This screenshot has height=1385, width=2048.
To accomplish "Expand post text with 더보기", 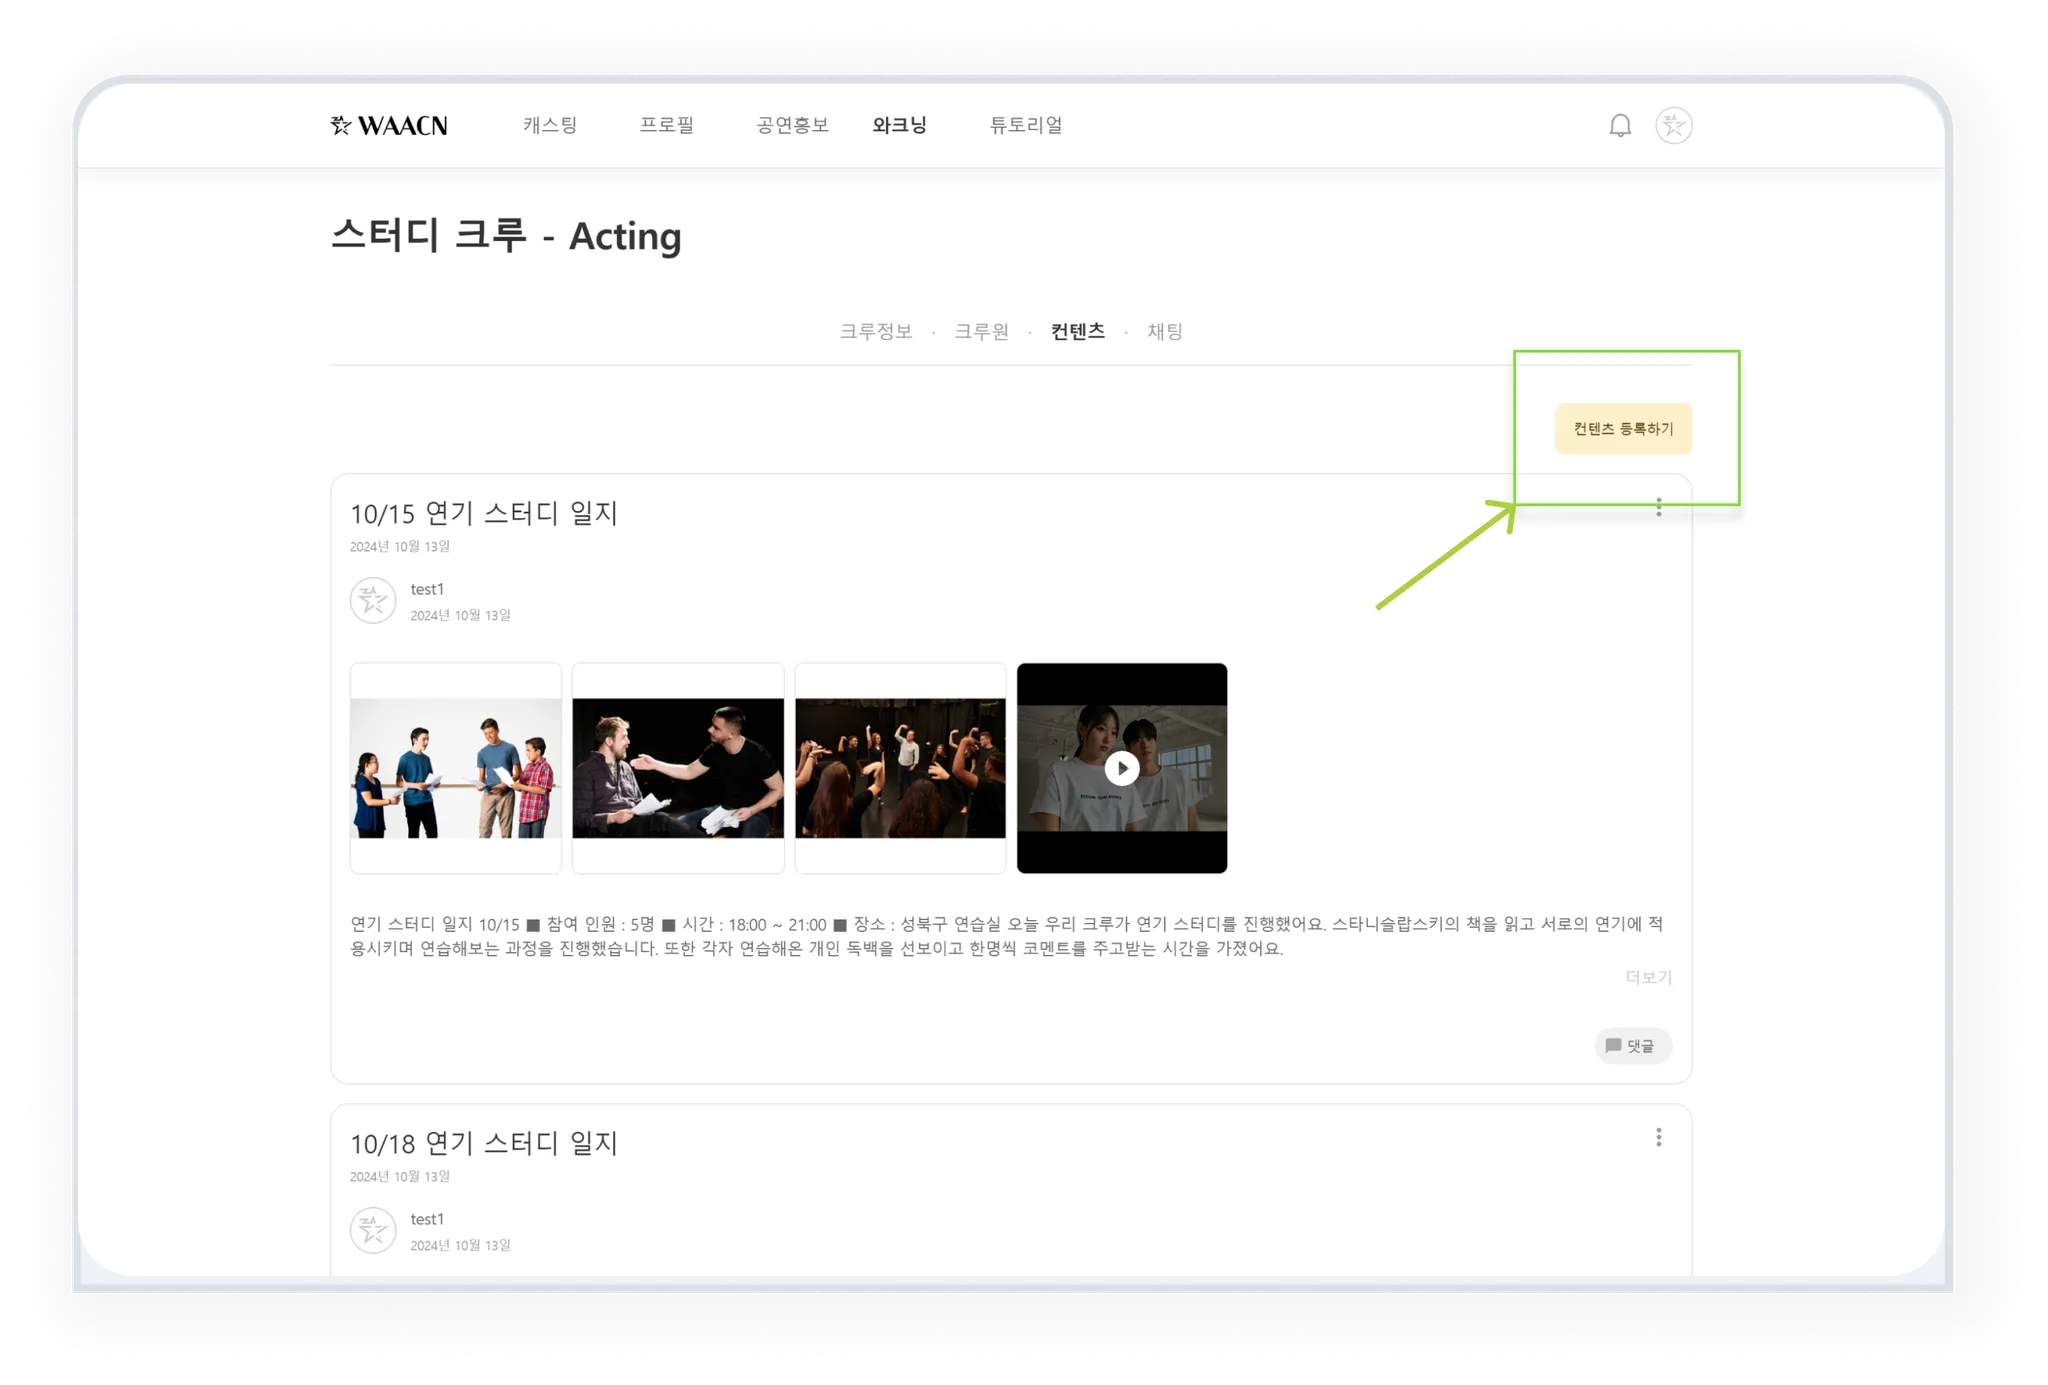I will (x=1648, y=977).
